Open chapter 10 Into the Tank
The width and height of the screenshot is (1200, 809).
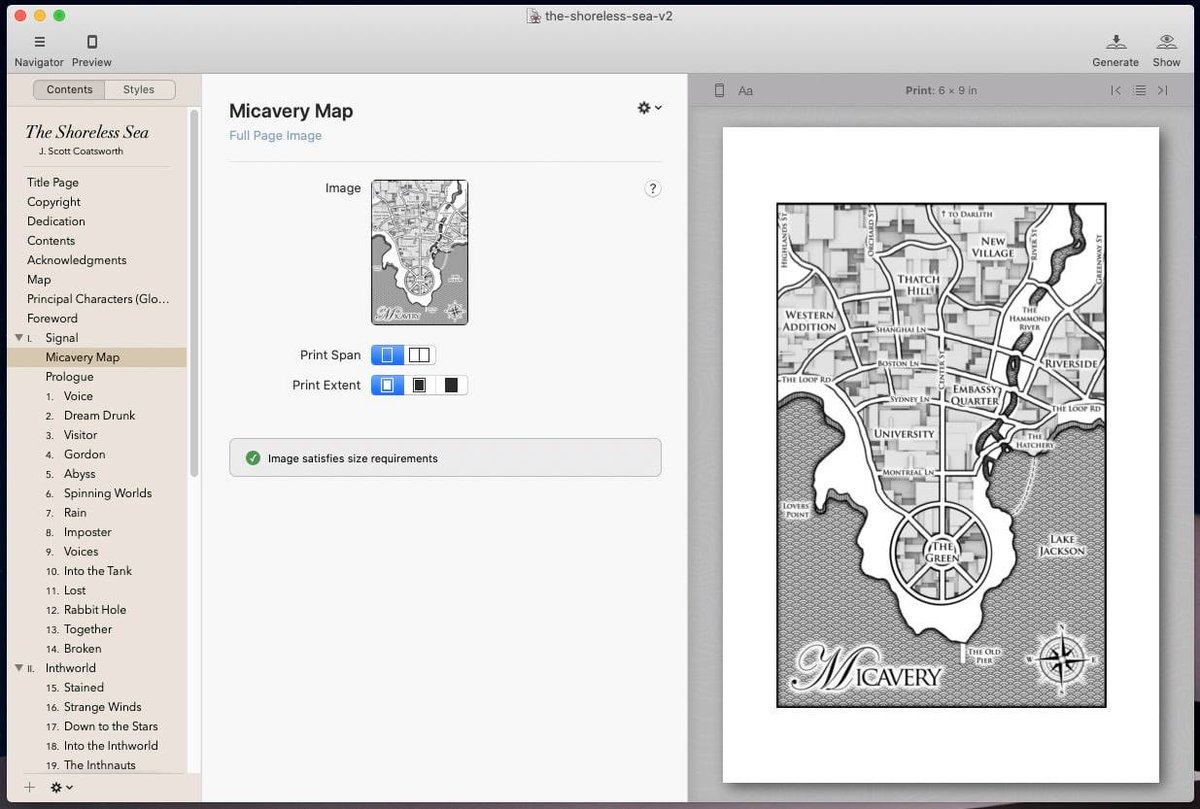click(98, 571)
